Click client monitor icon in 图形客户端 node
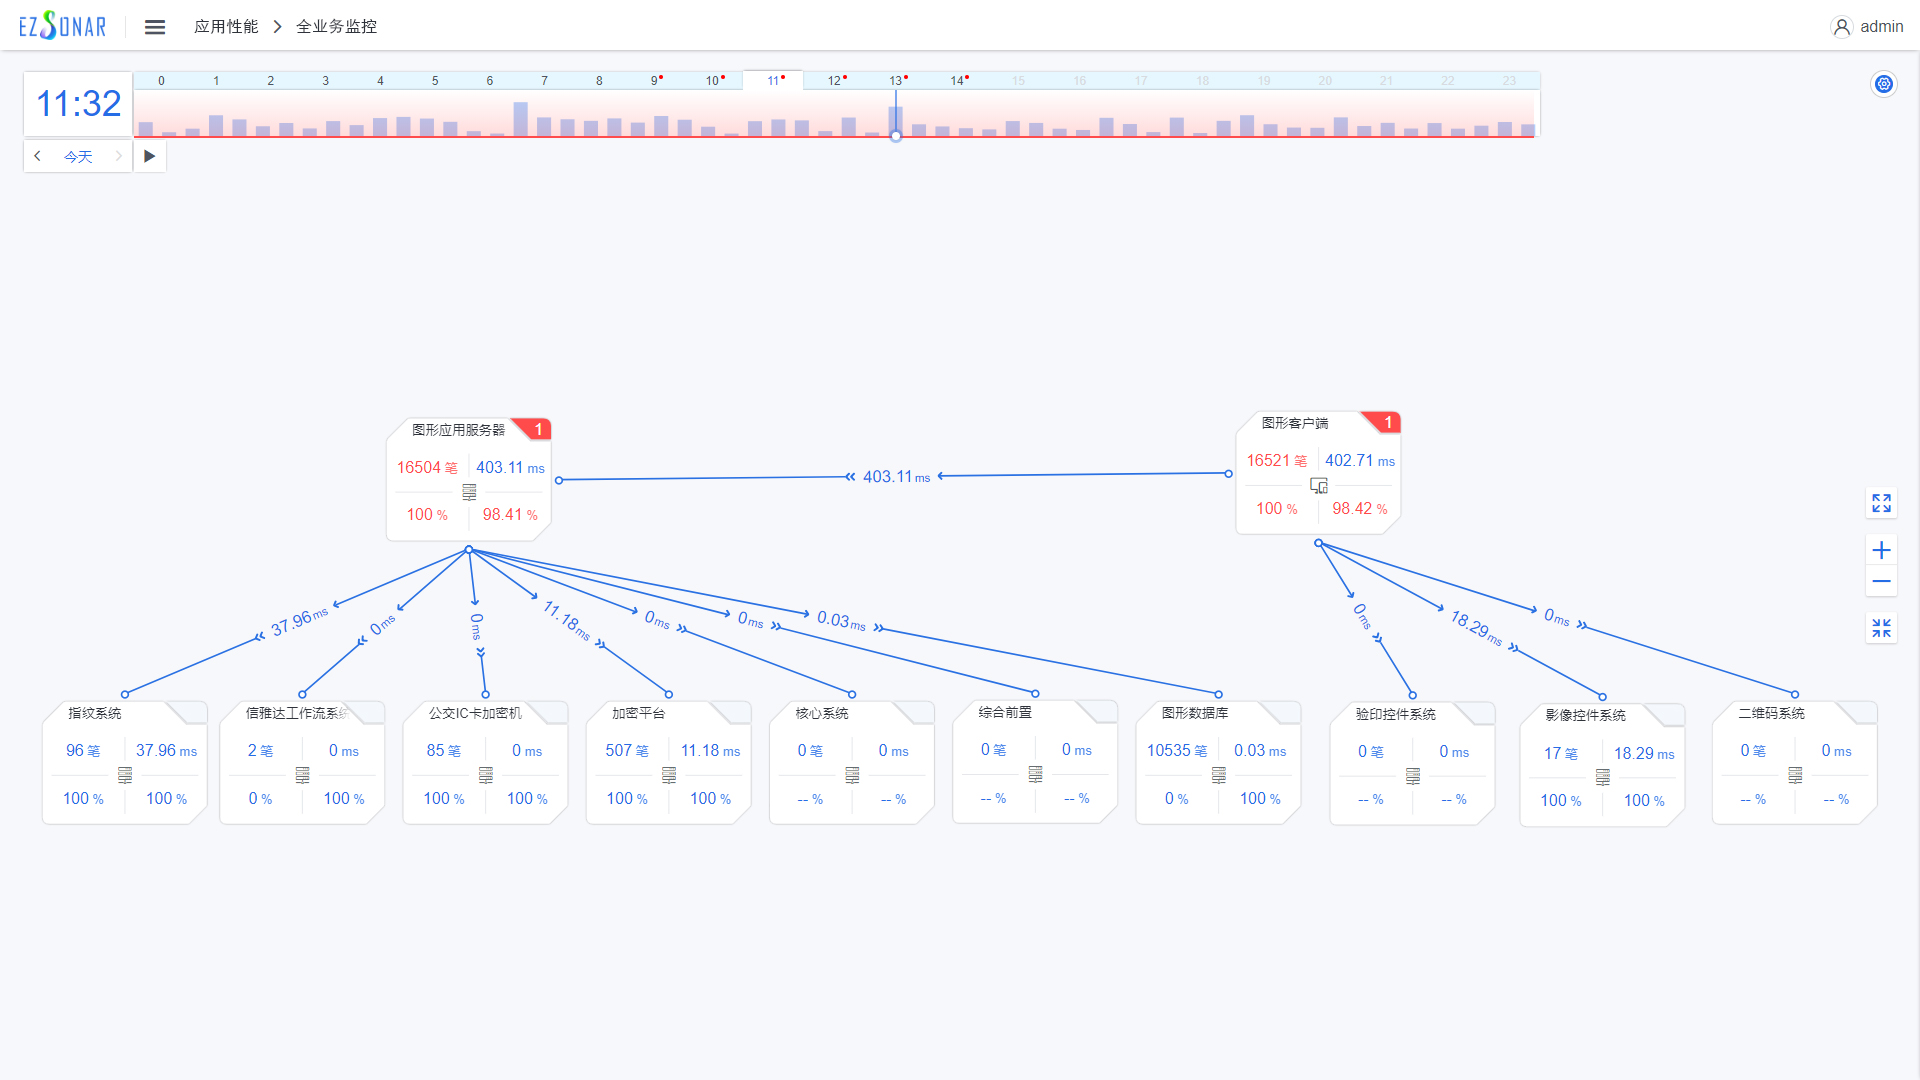The image size is (1920, 1080). click(1319, 485)
